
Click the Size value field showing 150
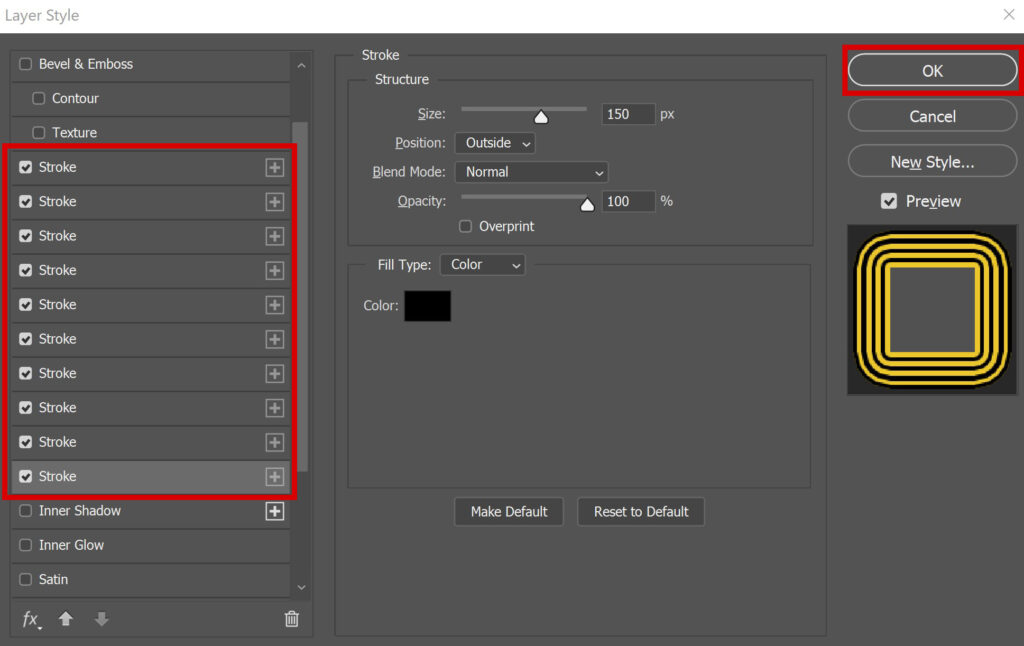pos(628,114)
